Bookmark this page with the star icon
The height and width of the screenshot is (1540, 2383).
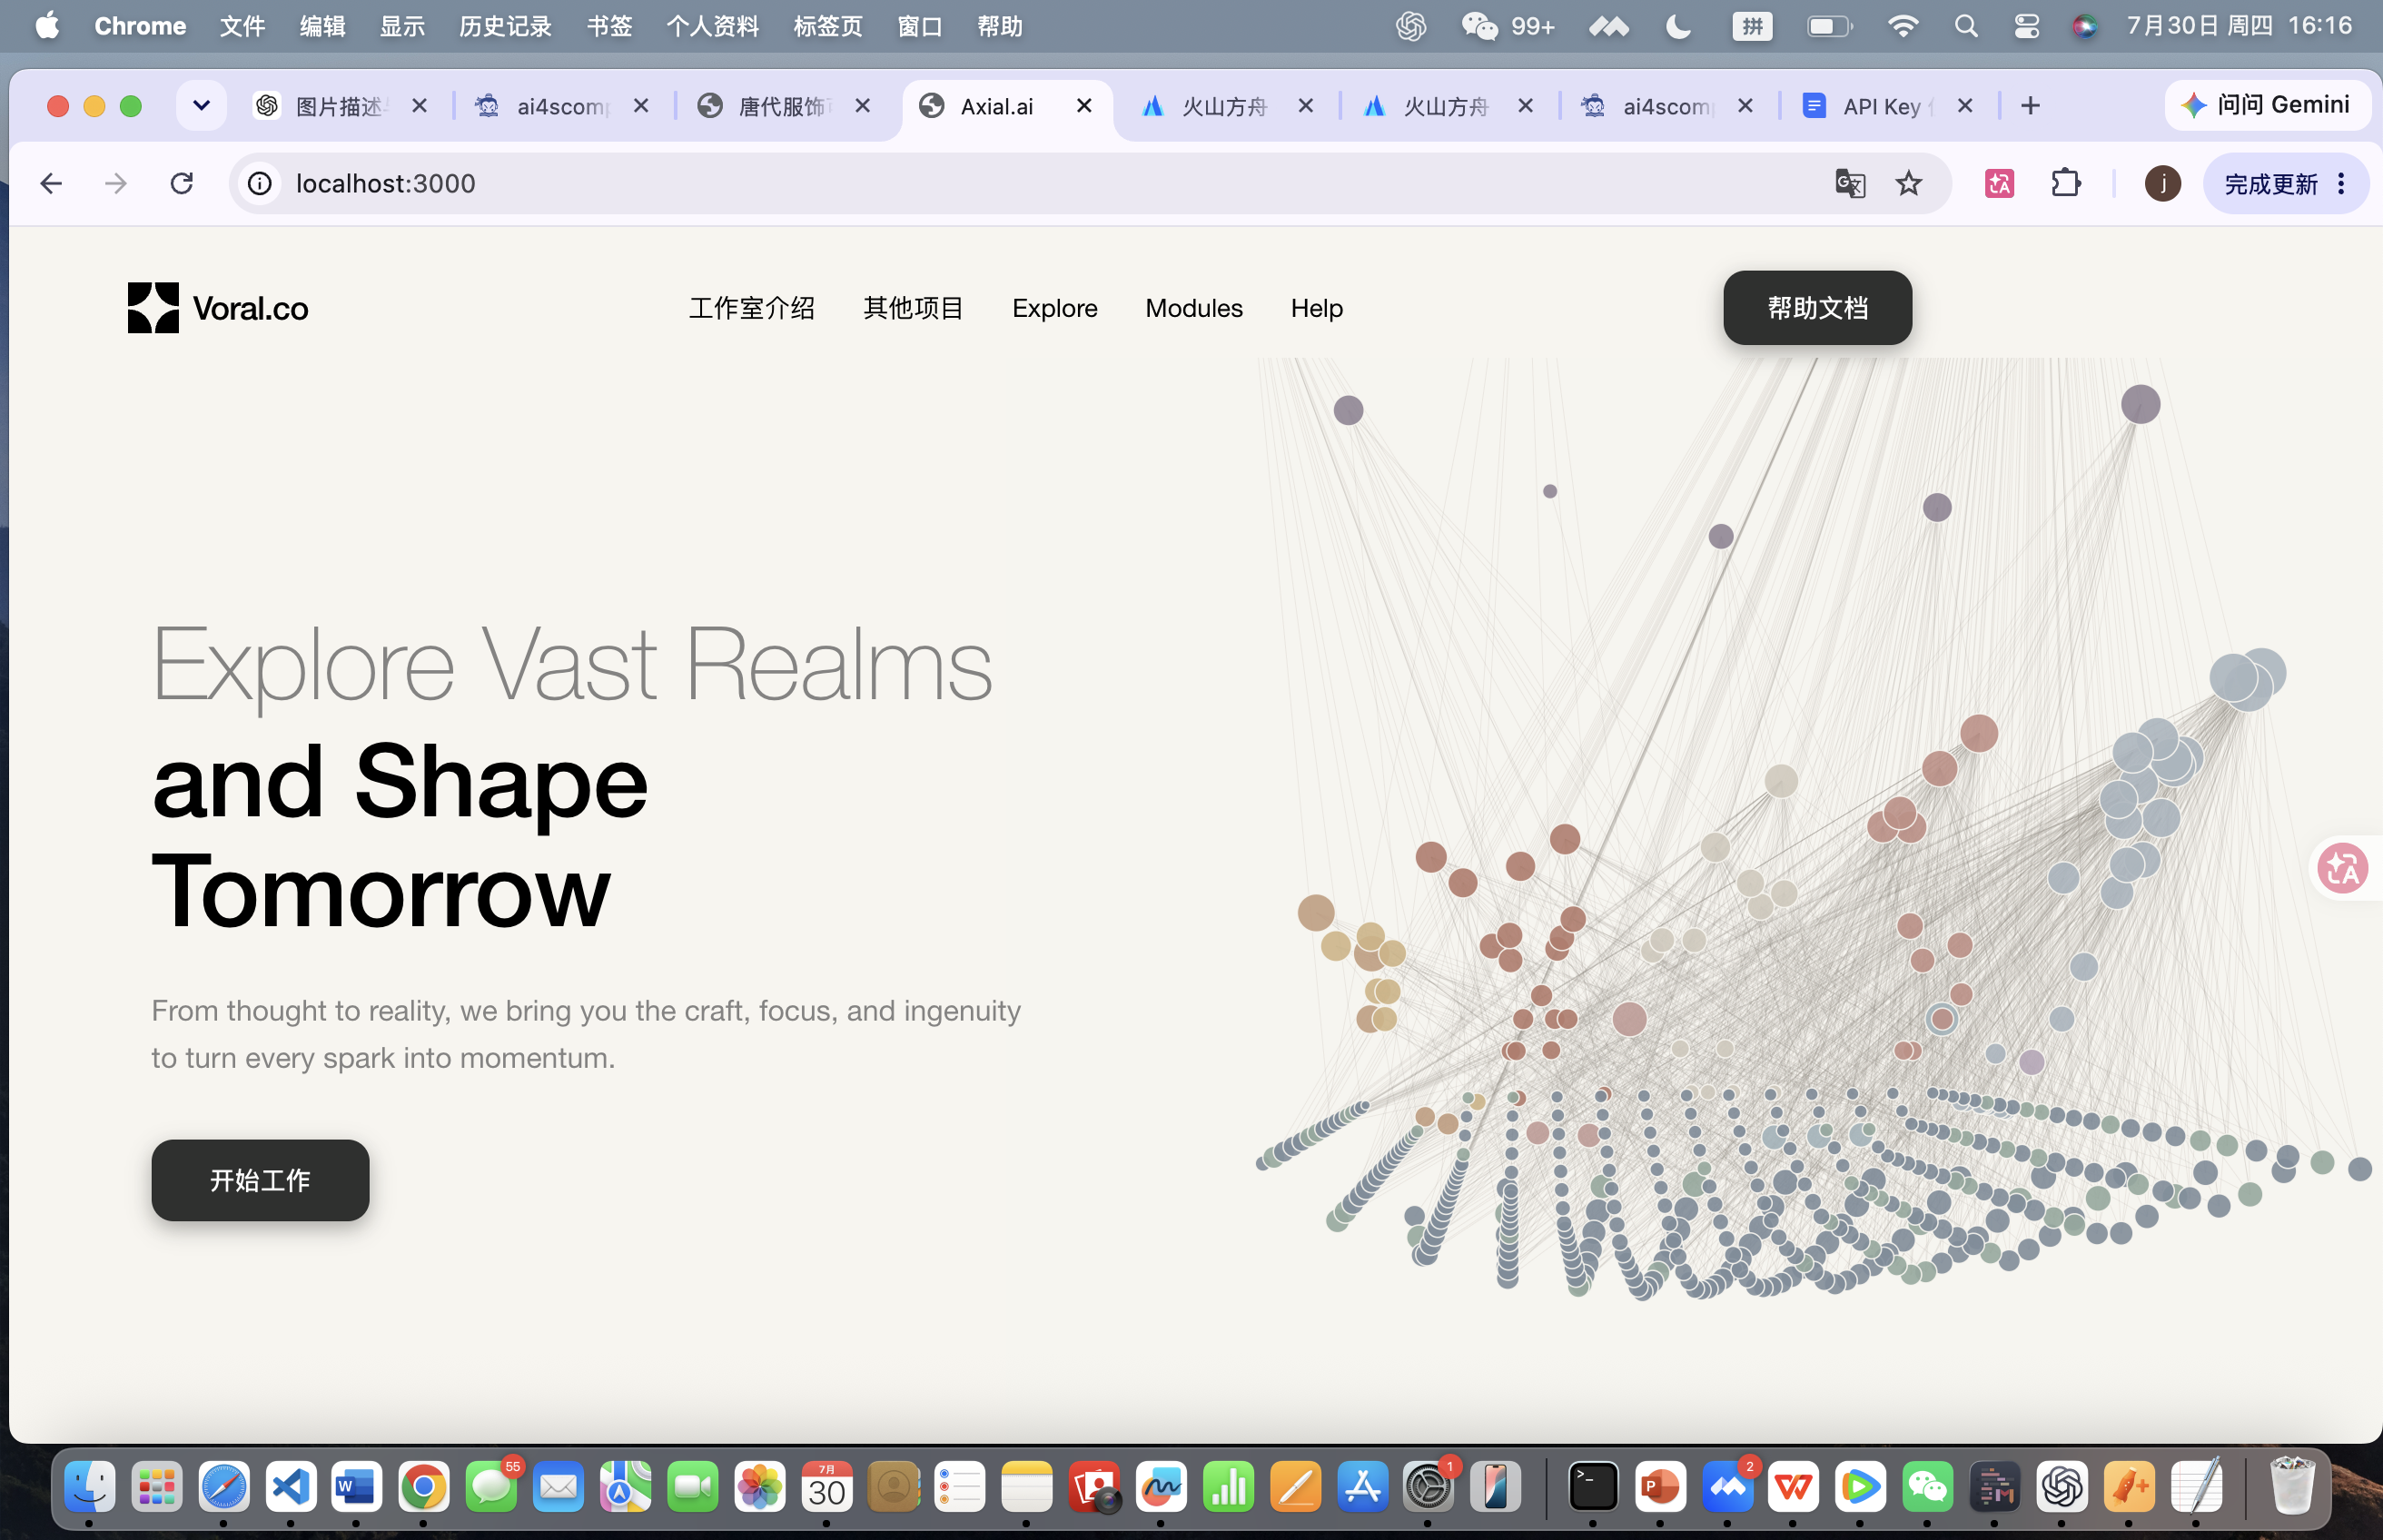[1908, 183]
